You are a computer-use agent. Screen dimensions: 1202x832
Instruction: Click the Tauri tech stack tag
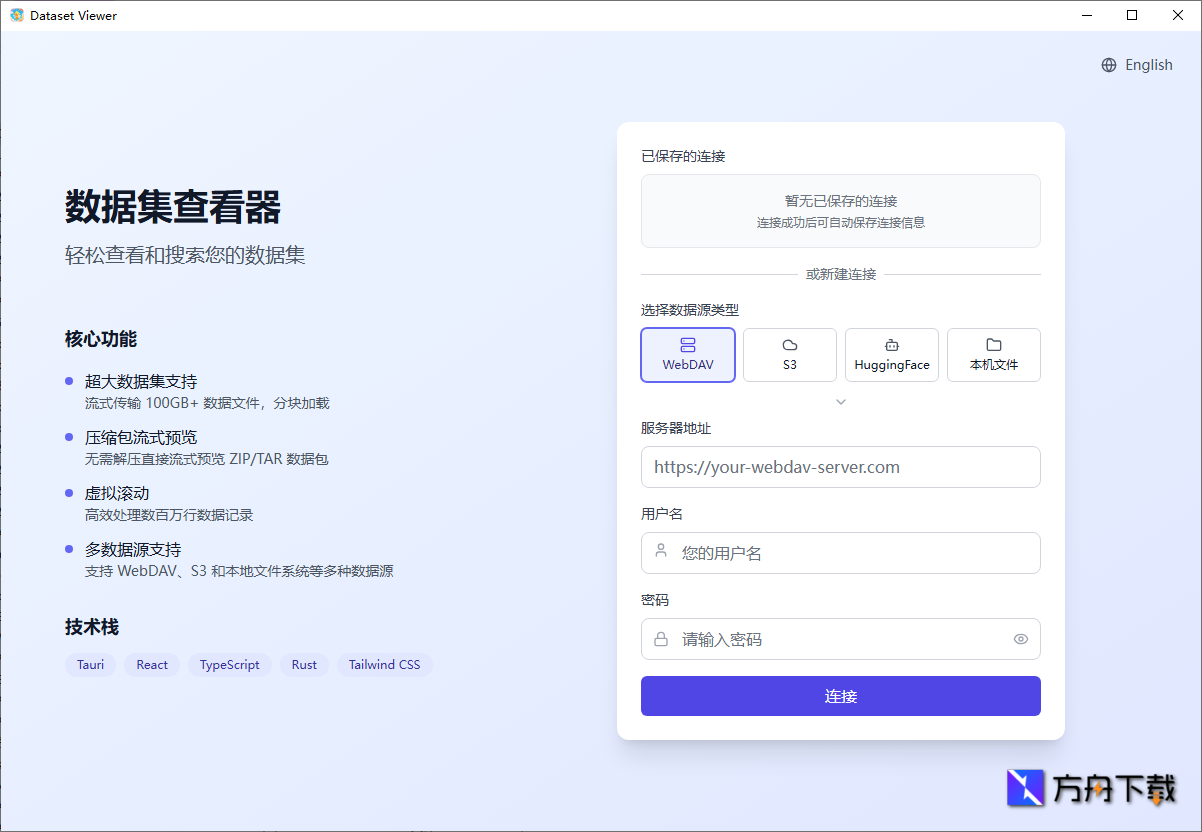(x=90, y=664)
